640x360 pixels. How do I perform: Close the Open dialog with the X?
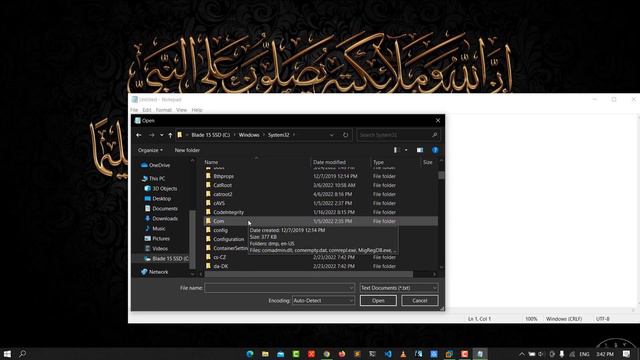(438, 120)
